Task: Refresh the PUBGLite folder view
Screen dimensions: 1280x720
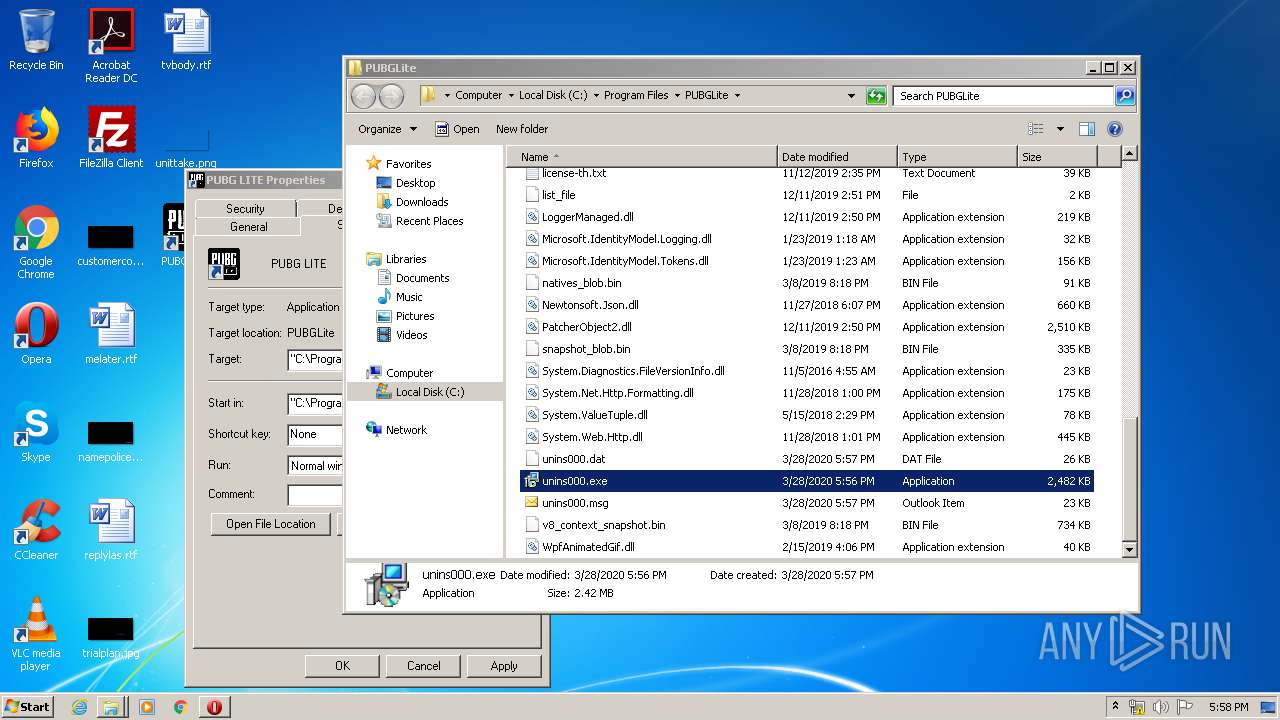Action: pyautogui.click(x=876, y=96)
